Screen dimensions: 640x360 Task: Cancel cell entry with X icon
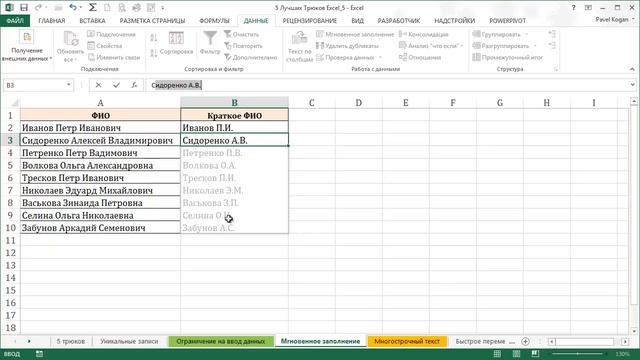point(98,85)
